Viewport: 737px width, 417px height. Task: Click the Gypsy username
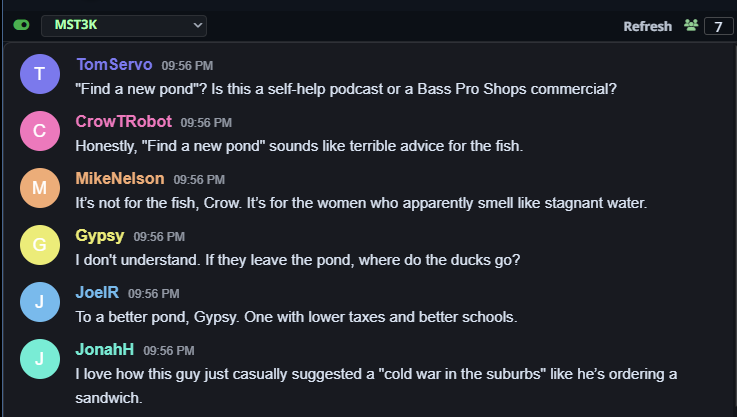pyautogui.click(x=99, y=236)
